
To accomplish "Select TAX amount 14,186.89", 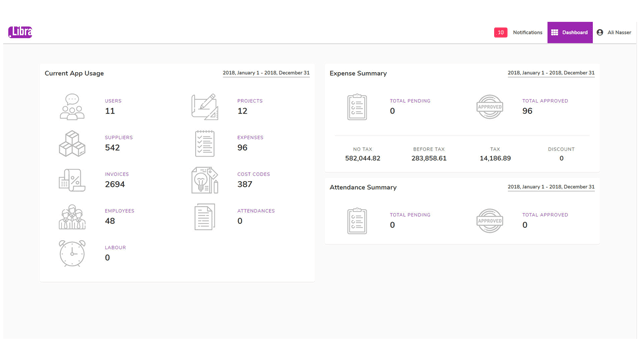I will 495,158.
